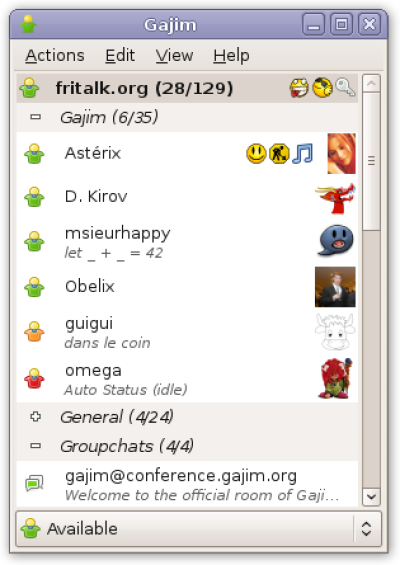Open the Available status dropdown
This screenshot has height=565, width=400.
click(x=199, y=529)
